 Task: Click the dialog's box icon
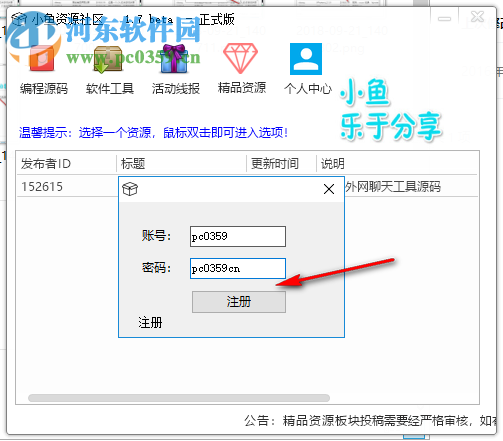pos(130,189)
